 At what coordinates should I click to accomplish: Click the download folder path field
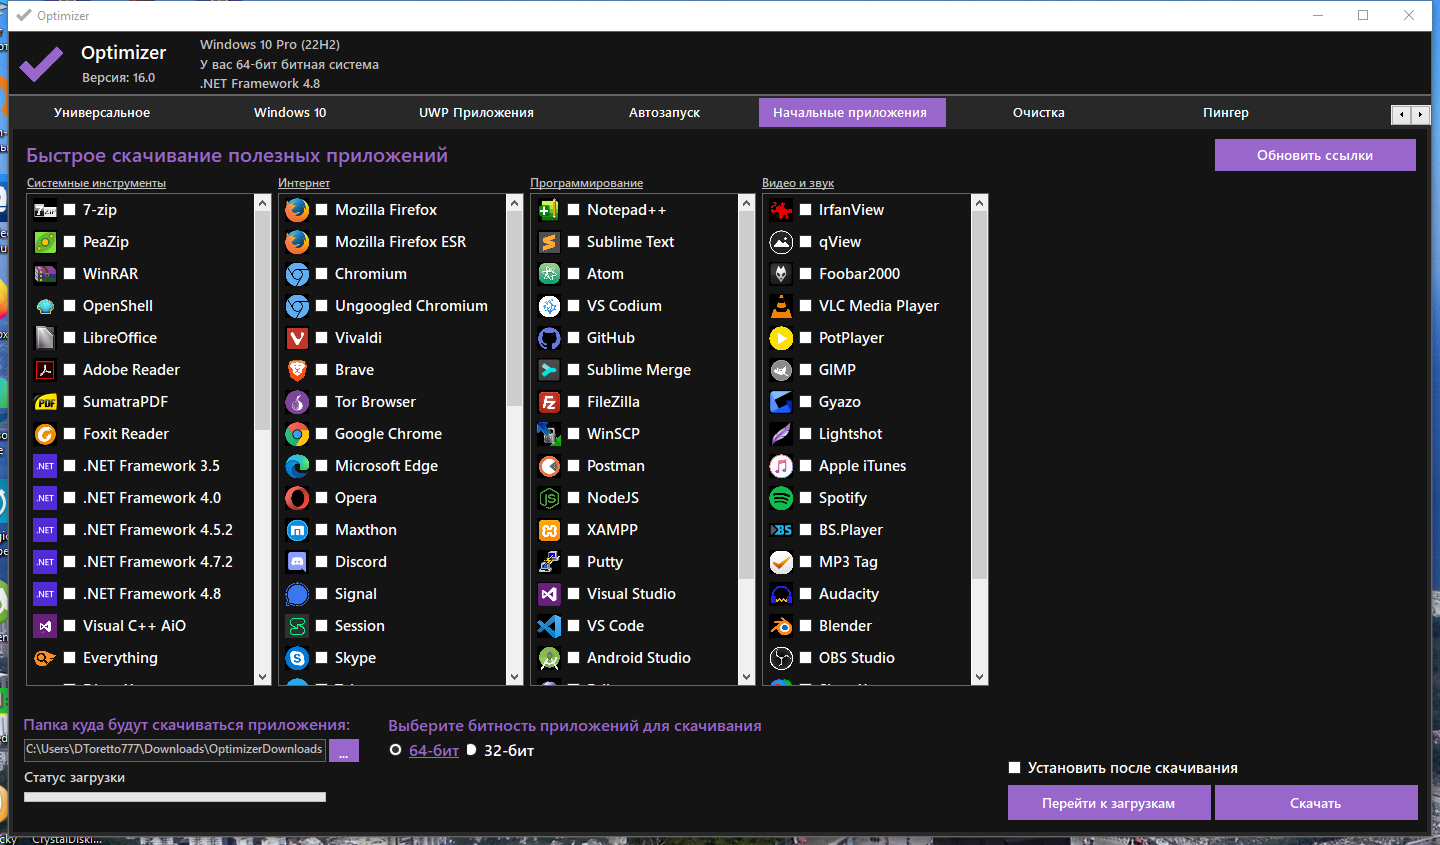pos(175,749)
